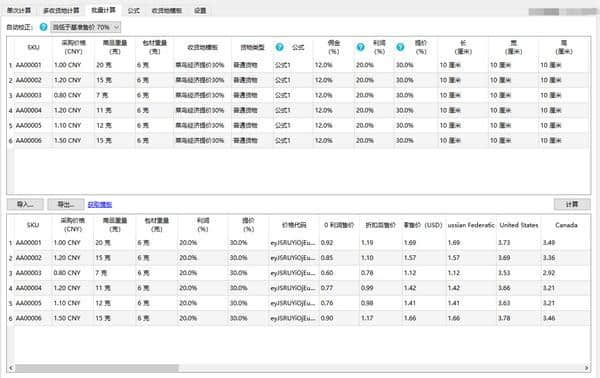Switch to the 多收货地计算 tab
This screenshot has width=600, height=378.
coord(61,10)
